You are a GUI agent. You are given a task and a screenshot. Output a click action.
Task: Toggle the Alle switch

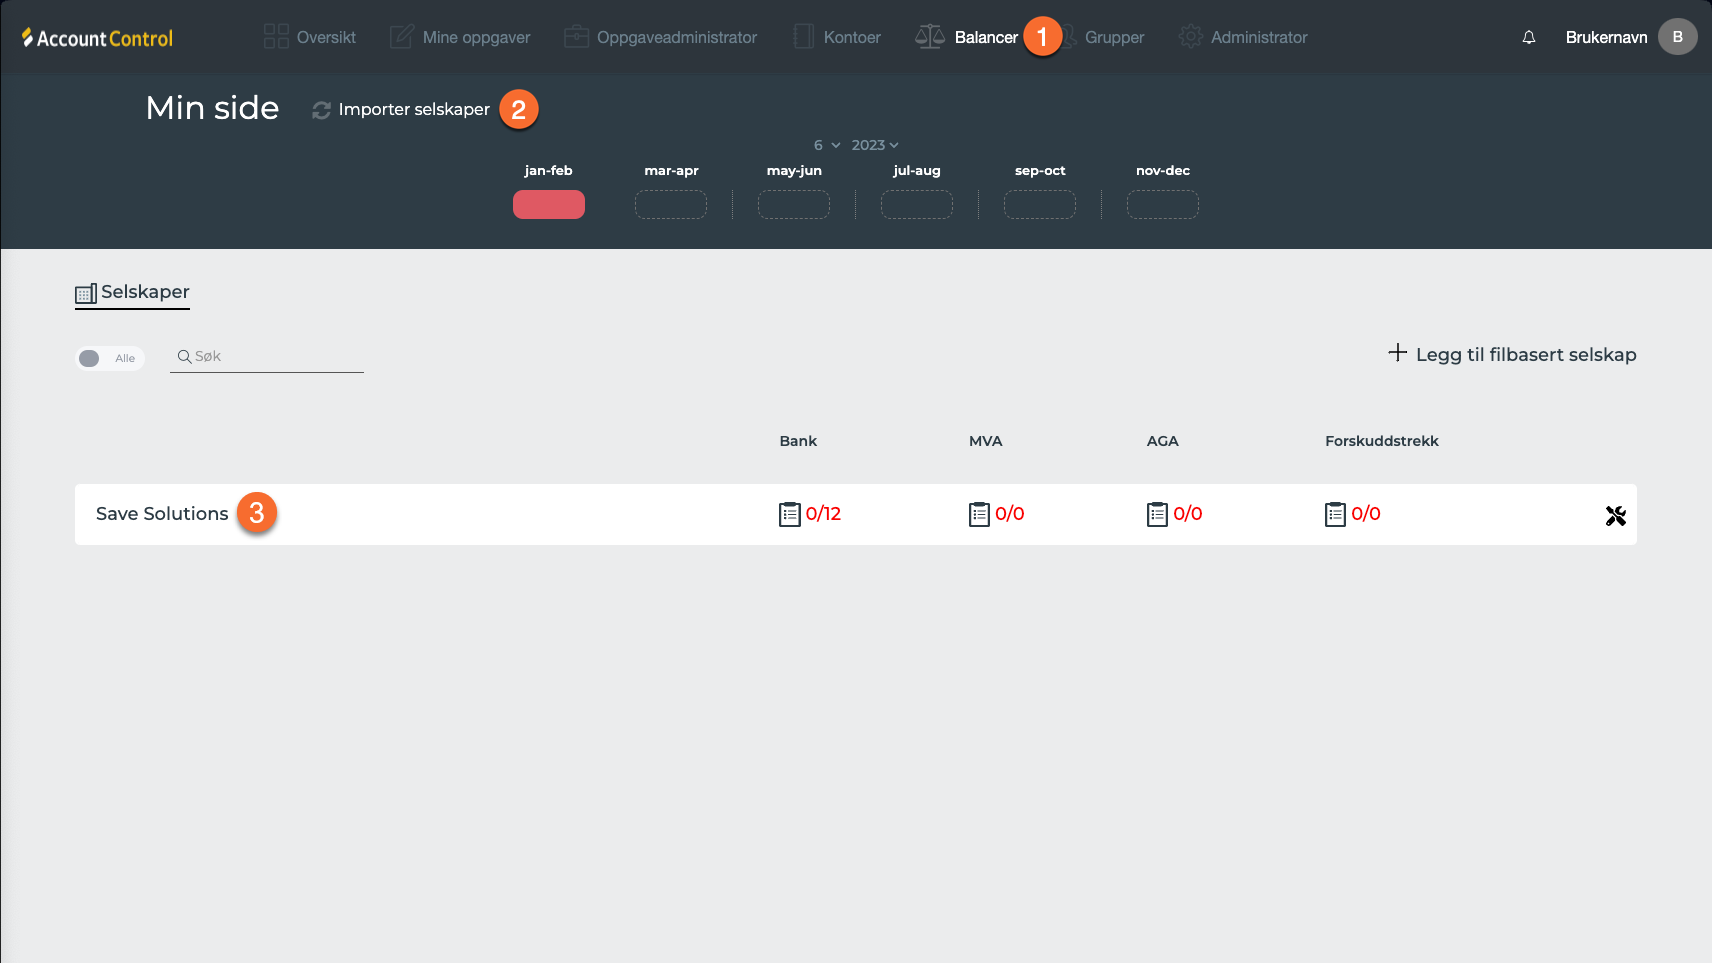(91, 358)
